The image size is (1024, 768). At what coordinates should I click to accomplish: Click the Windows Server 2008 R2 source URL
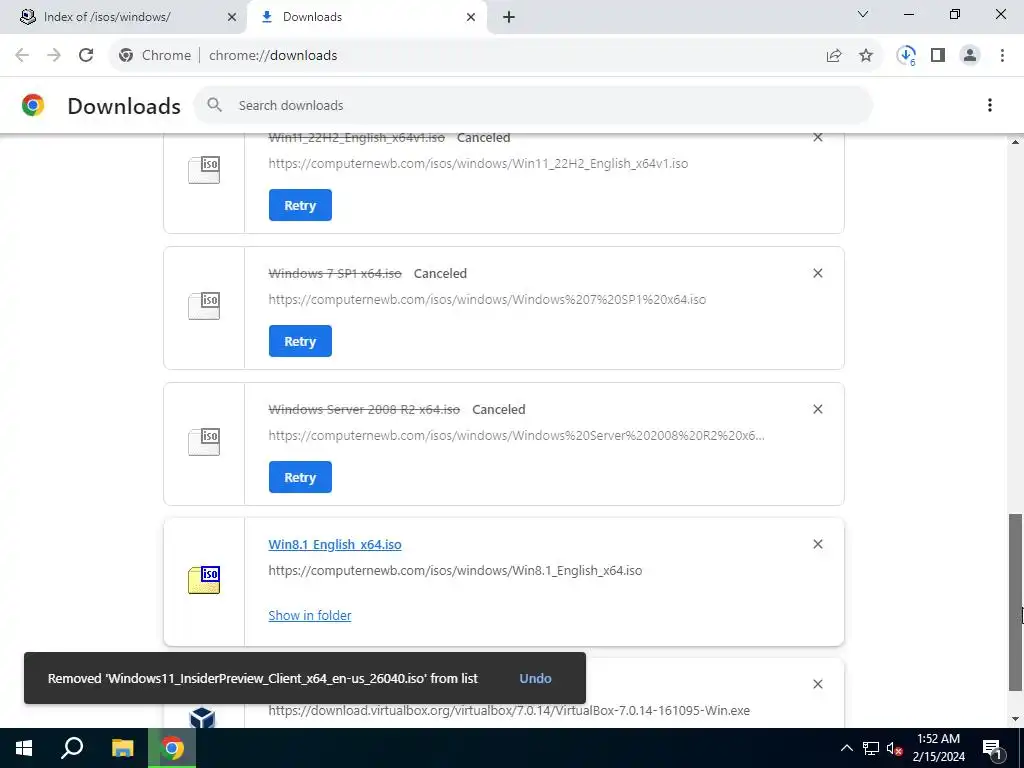[x=516, y=436]
